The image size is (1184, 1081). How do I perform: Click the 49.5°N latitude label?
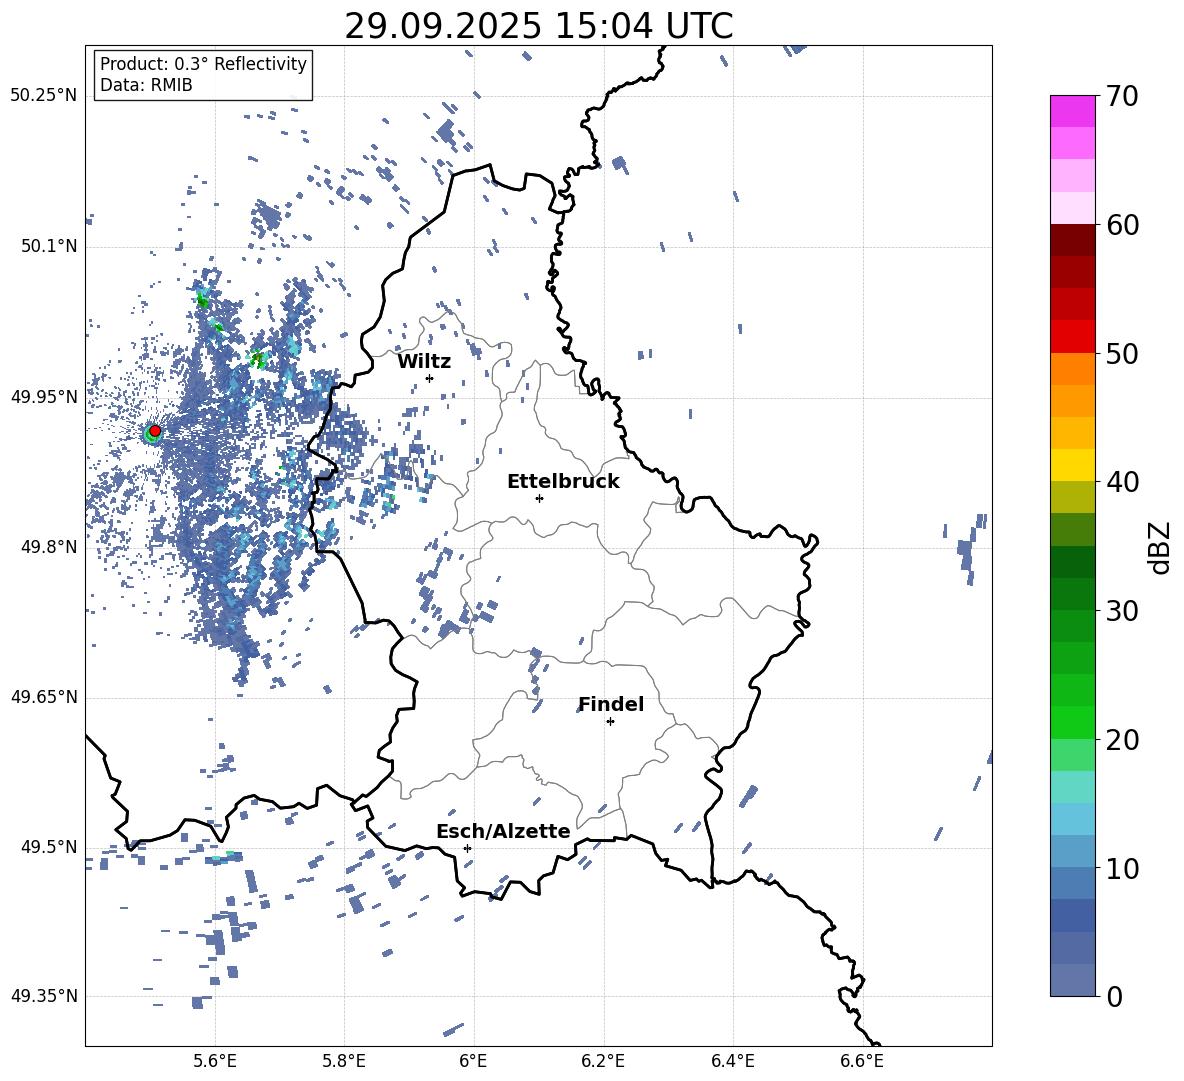[x=48, y=847]
